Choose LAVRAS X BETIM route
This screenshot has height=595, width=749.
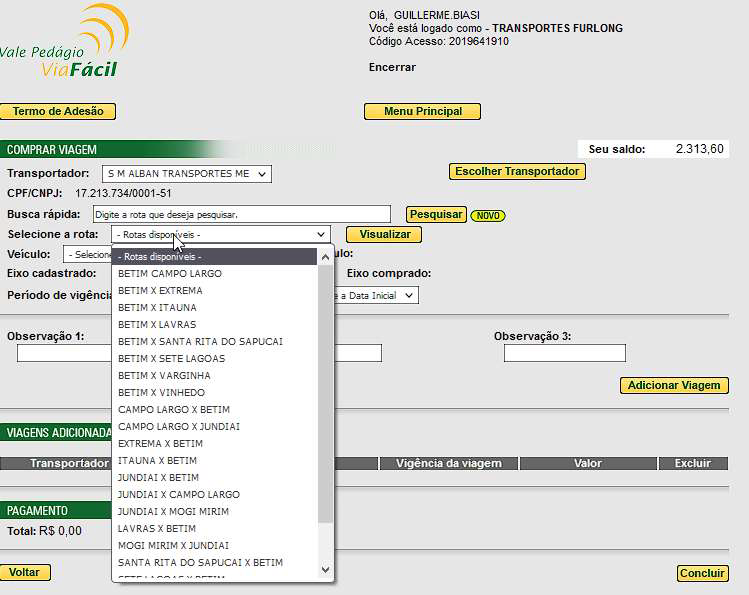tap(157, 528)
